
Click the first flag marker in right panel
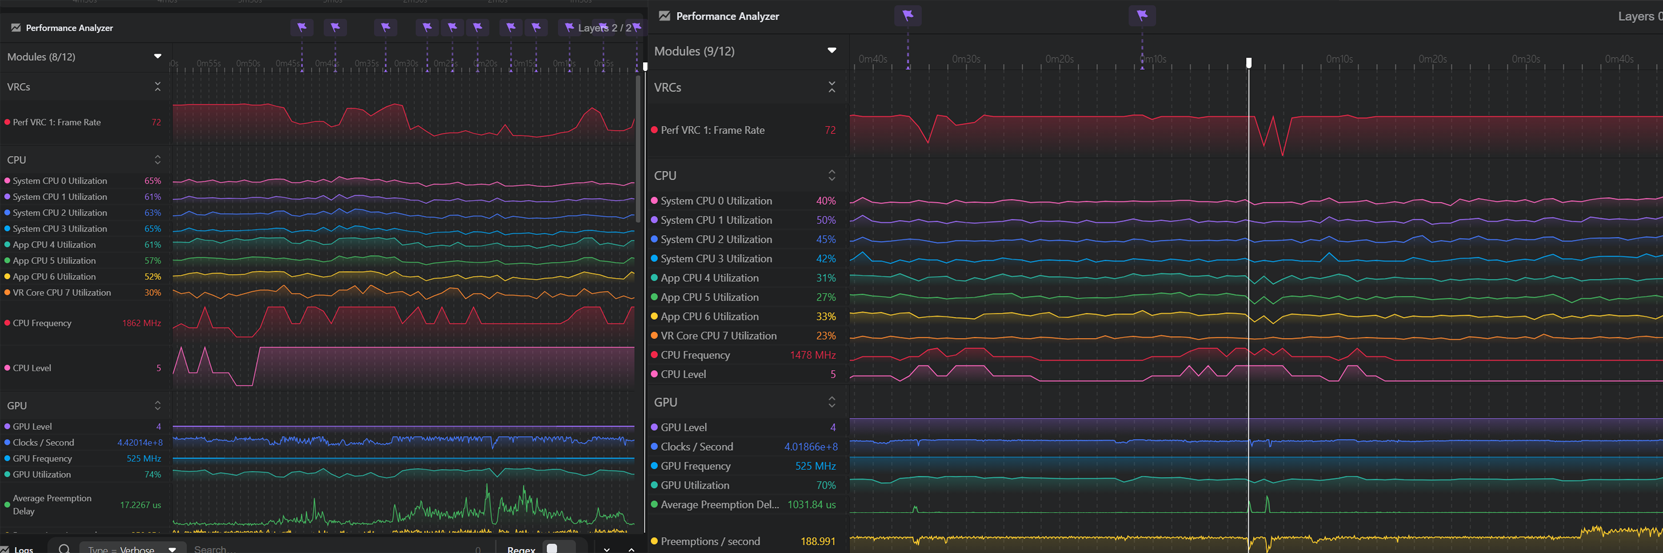908,15
